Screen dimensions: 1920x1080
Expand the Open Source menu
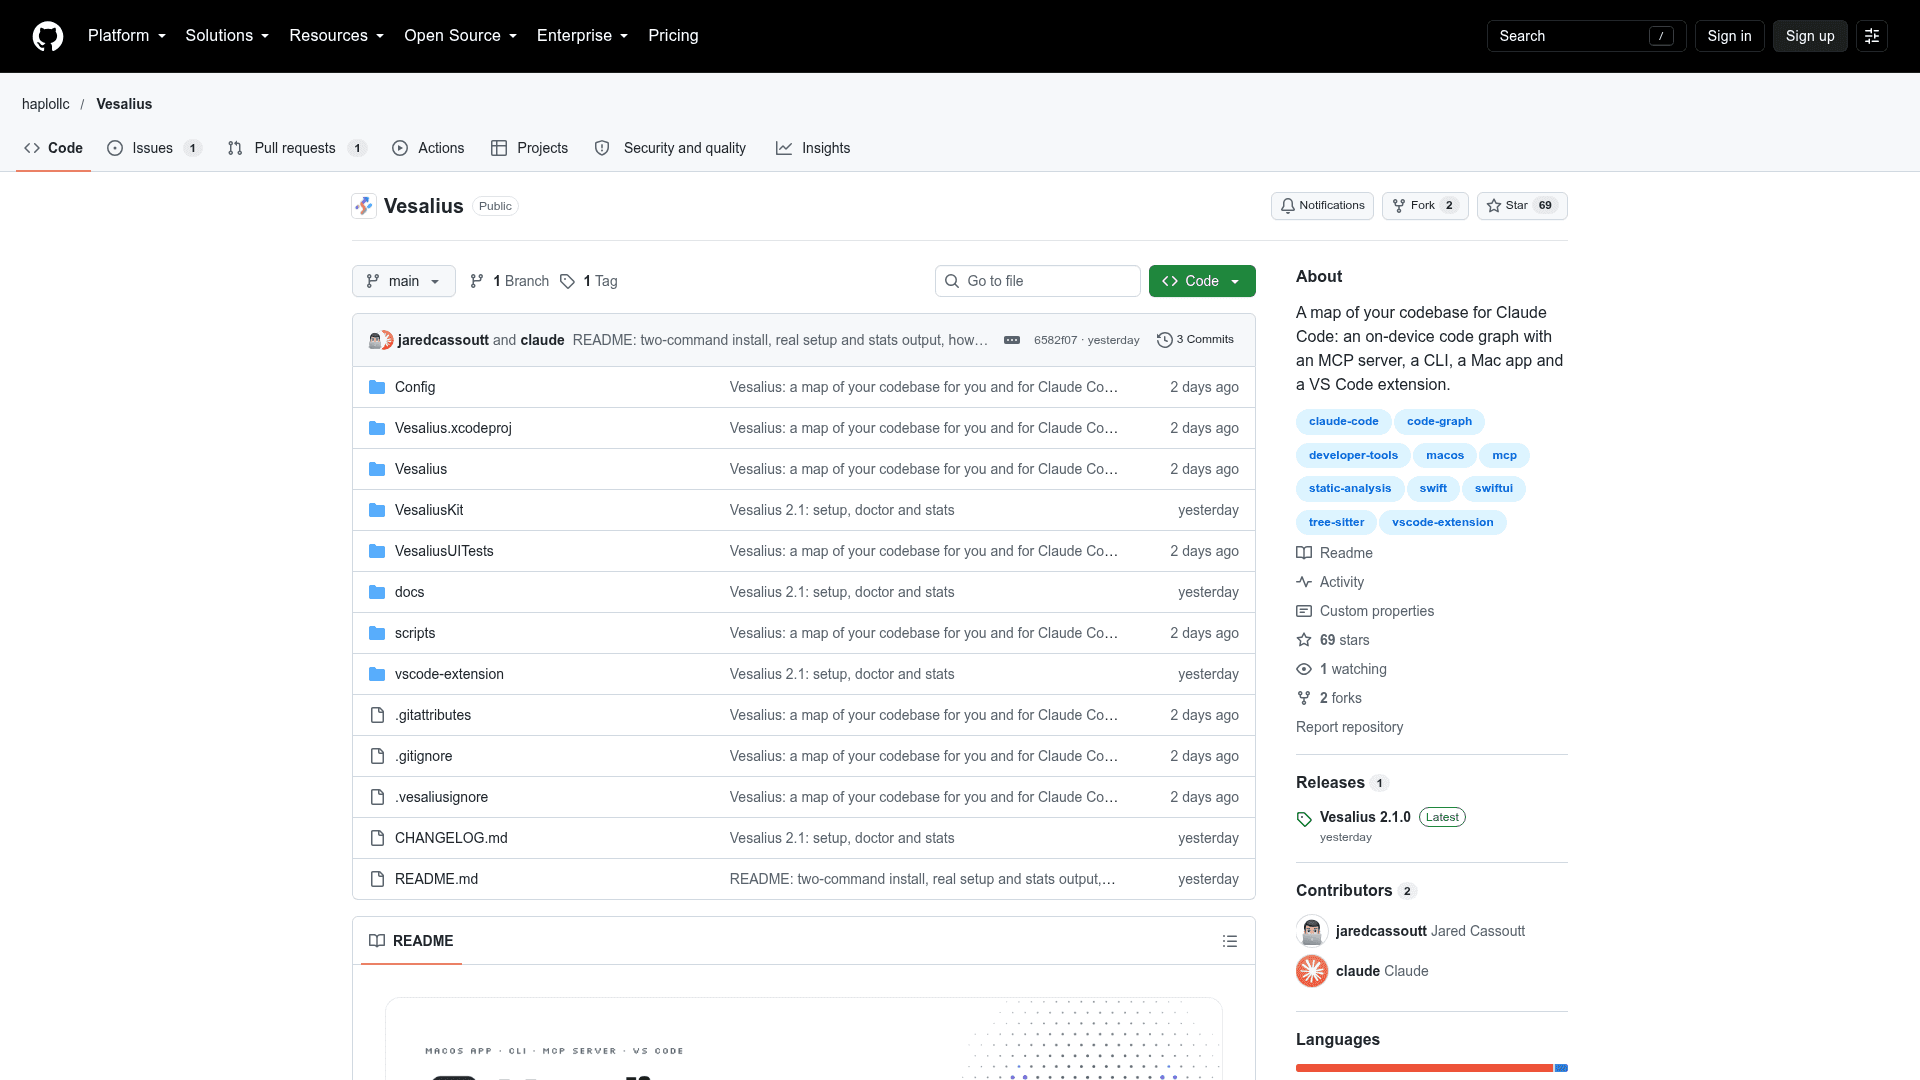tap(460, 36)
